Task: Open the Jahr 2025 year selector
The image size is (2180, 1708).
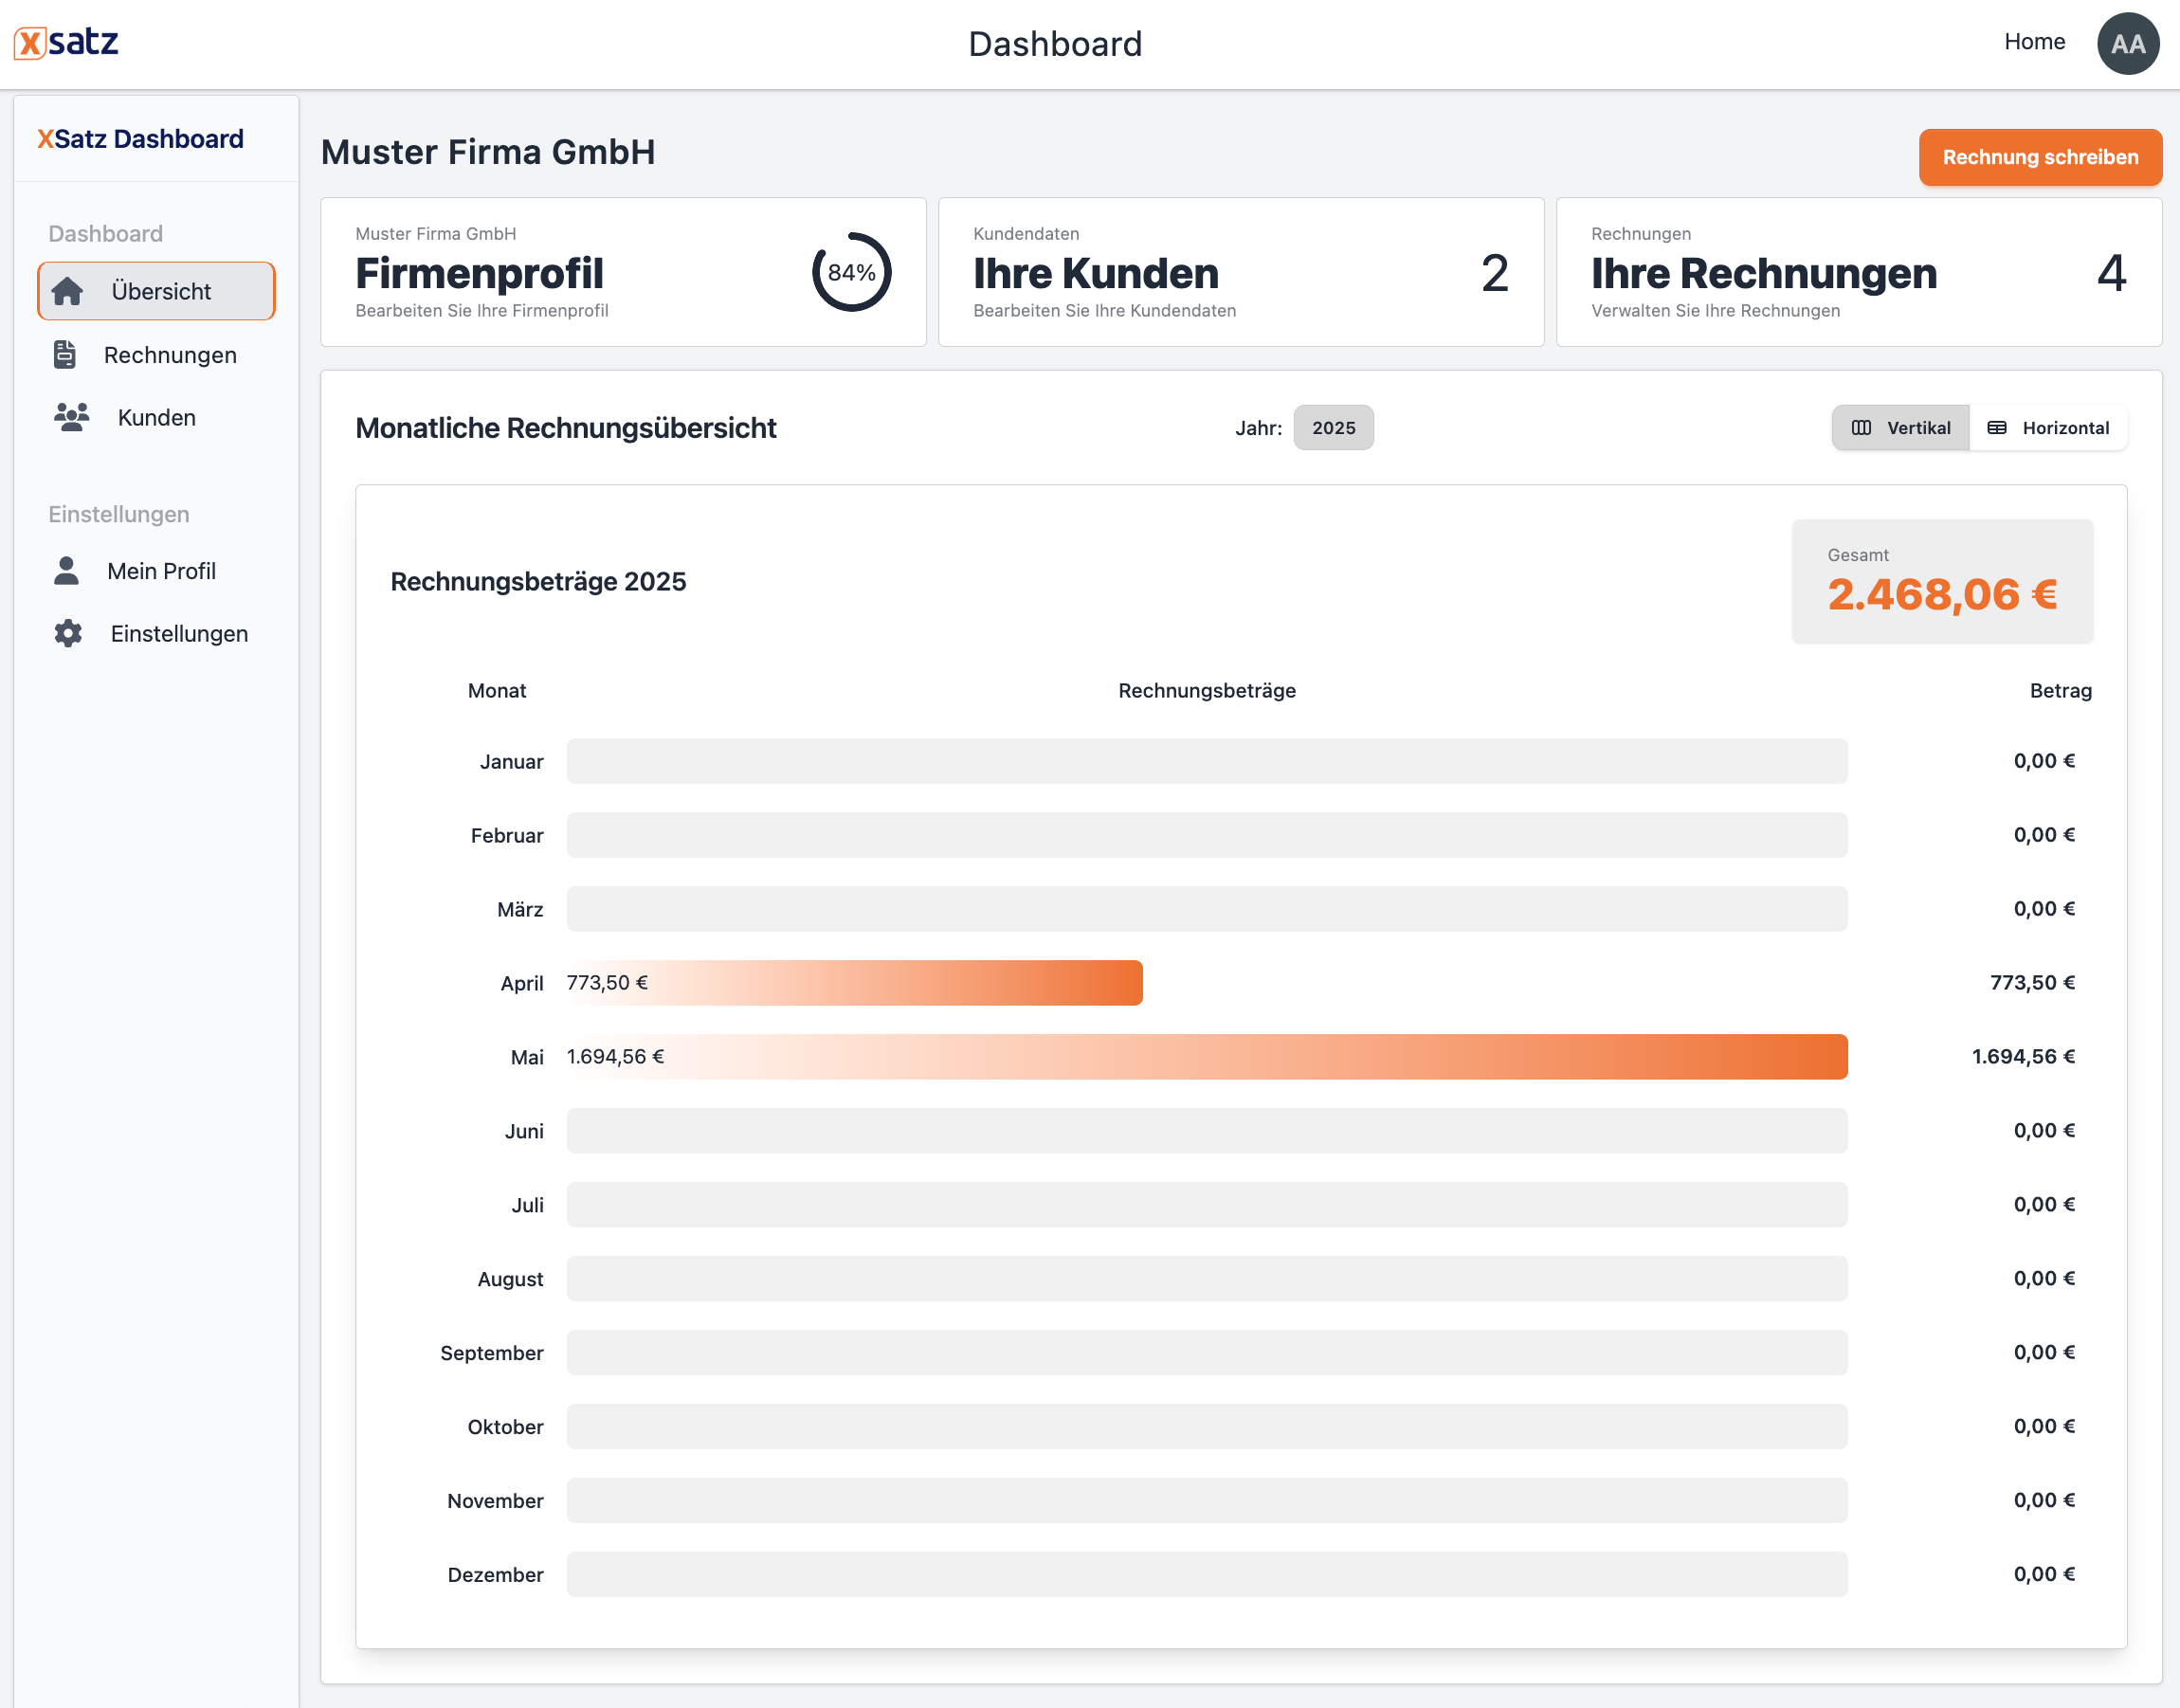Action: (1333, 428)
